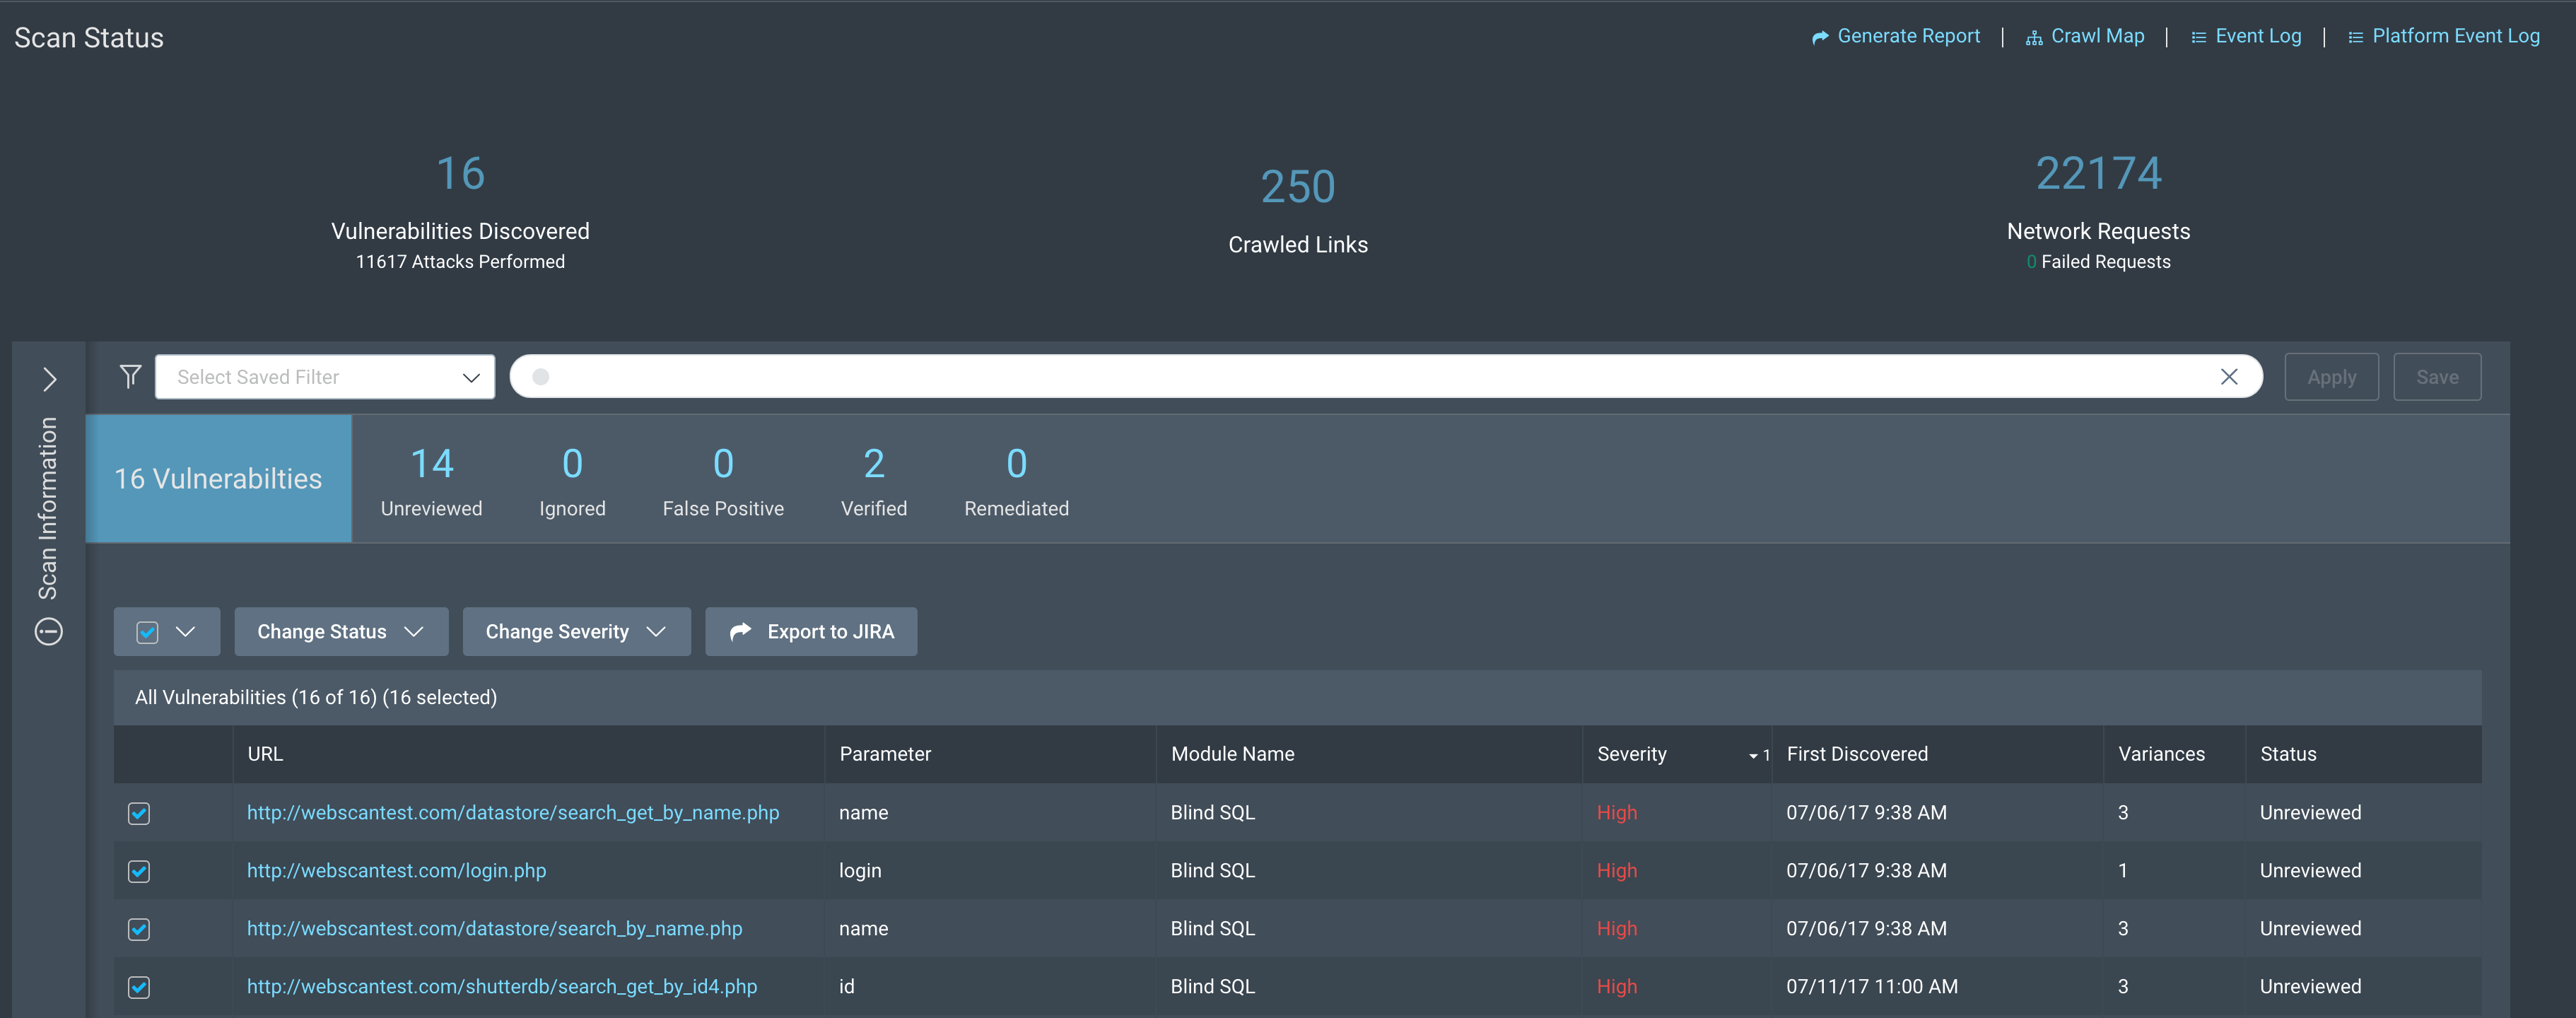Open the webscantest.com/login.php URL link

pos(396,870)
